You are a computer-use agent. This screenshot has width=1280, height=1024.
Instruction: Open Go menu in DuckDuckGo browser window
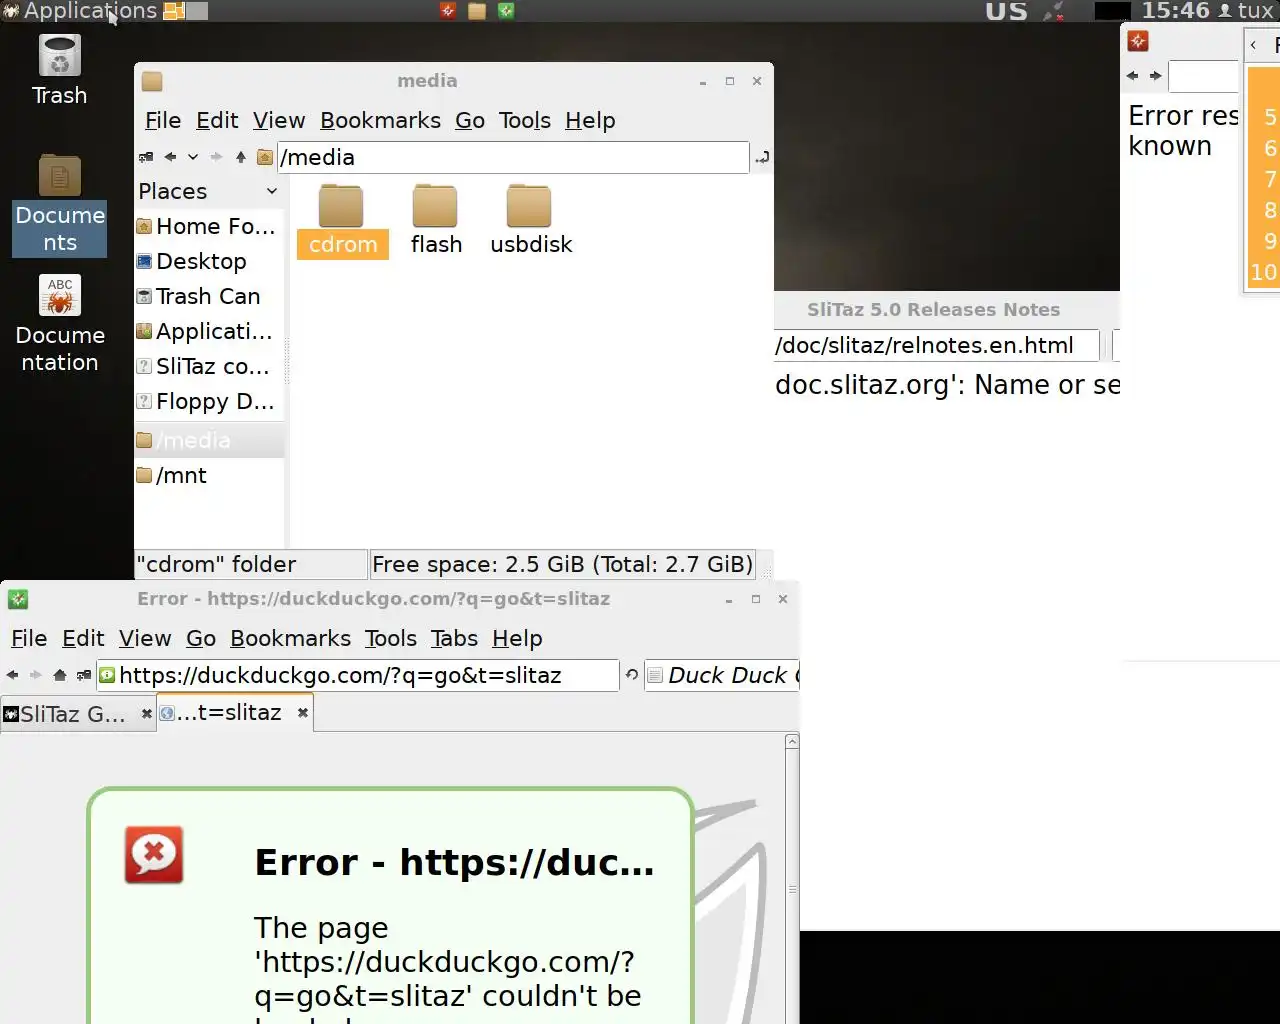[201, 639]
